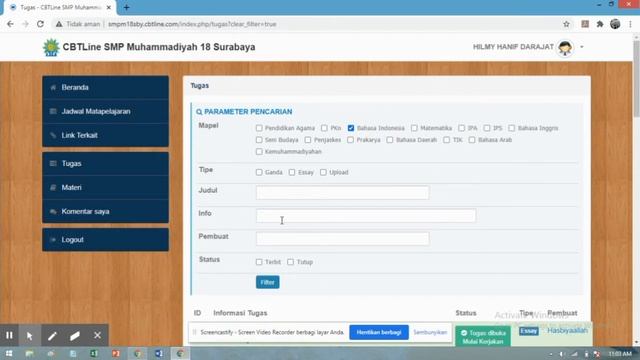
Task: Focus the Pembuat input field
Action: click(342, 239)
